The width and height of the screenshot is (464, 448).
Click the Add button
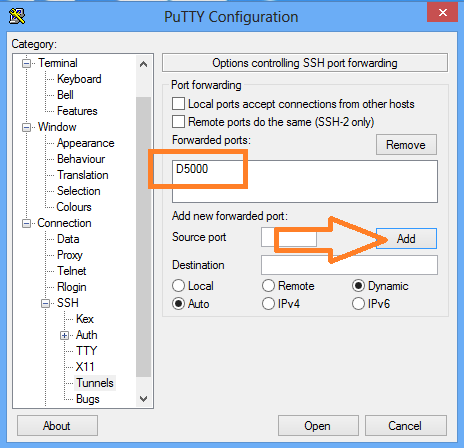pyautogui.click(x=406, y=239)
